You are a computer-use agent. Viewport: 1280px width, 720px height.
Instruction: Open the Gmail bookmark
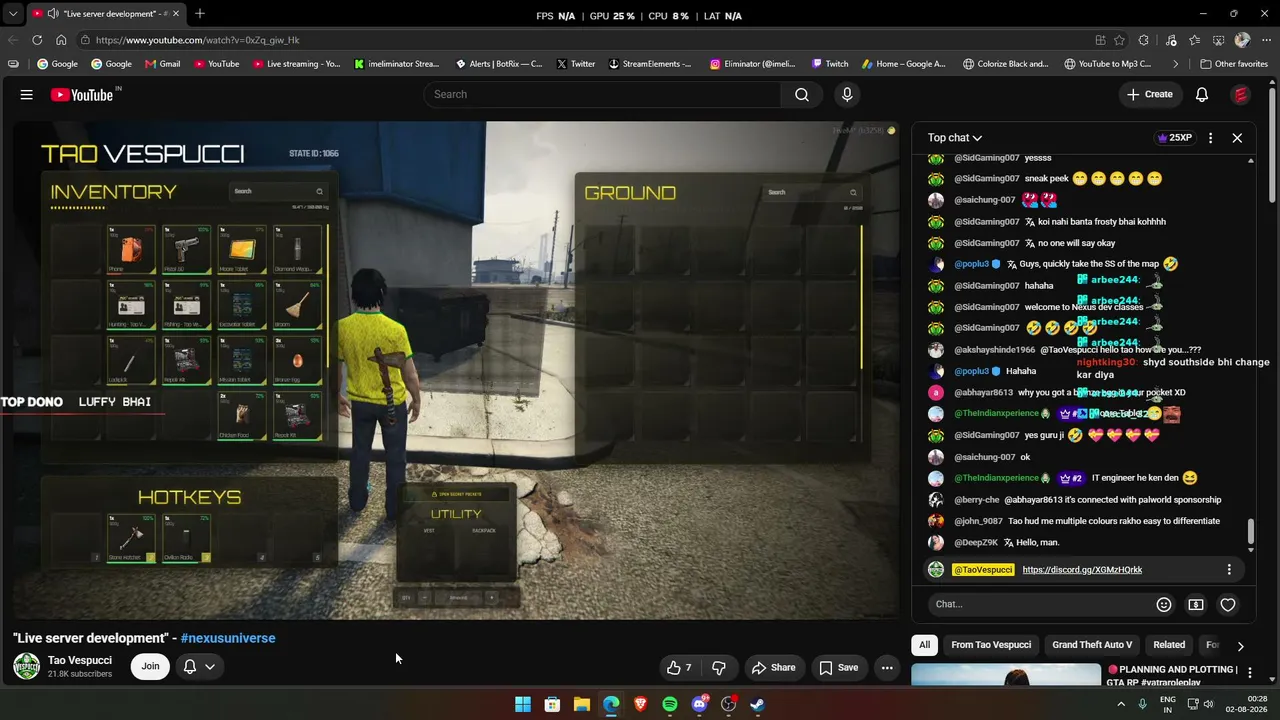coord(163,64)
